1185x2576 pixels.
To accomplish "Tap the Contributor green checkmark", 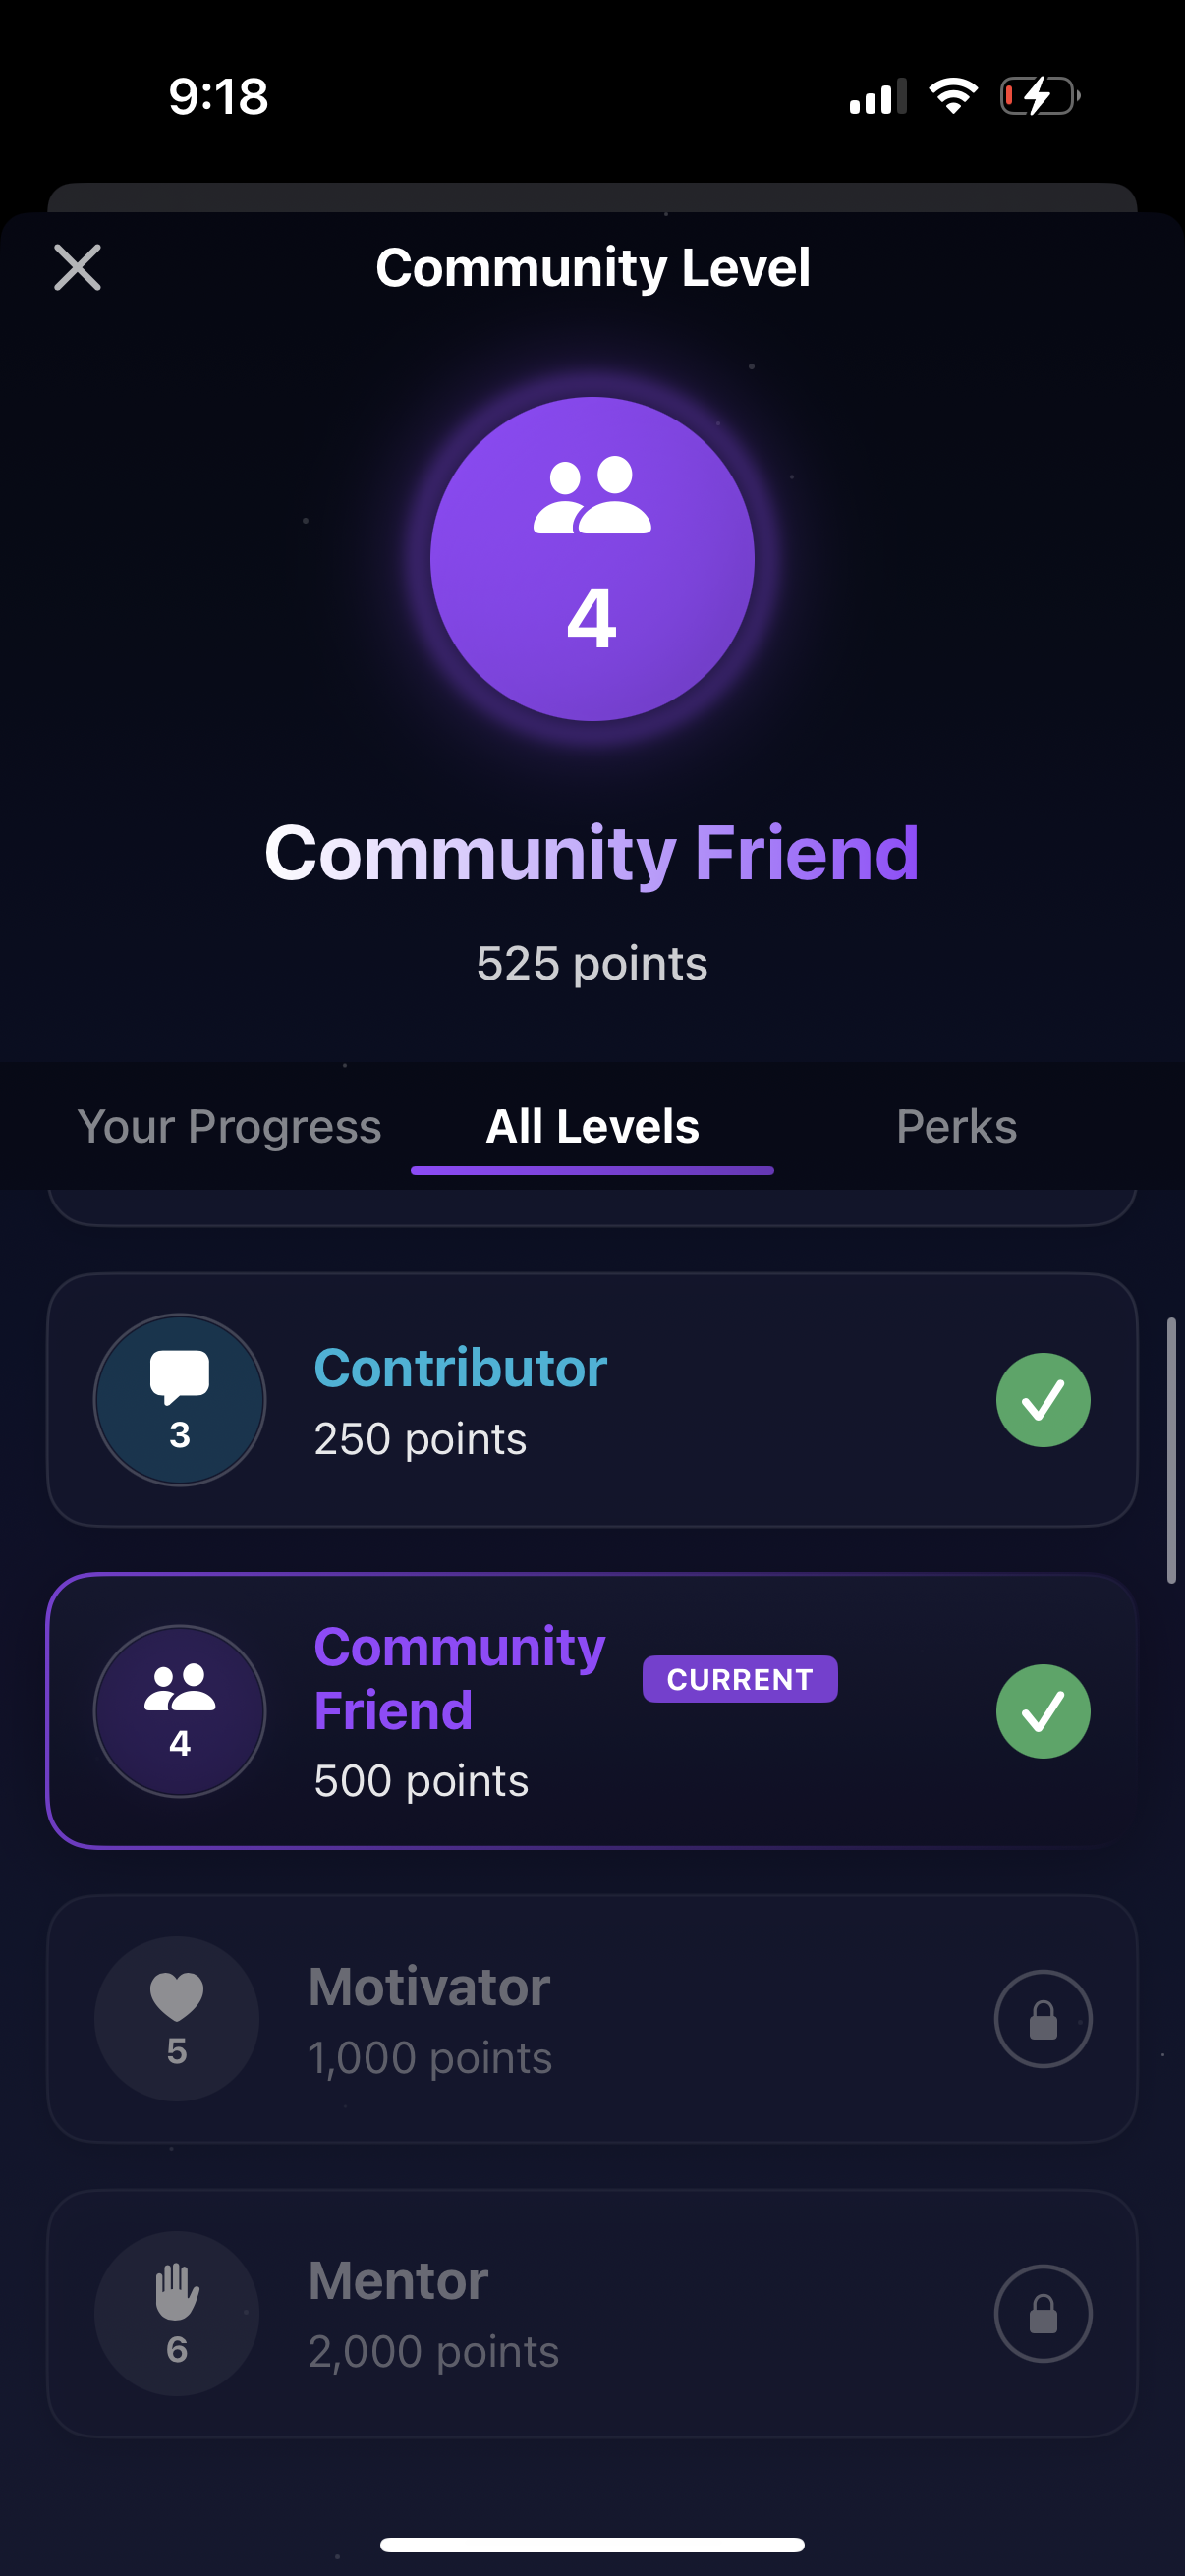I will [x=1043, y=1400].
